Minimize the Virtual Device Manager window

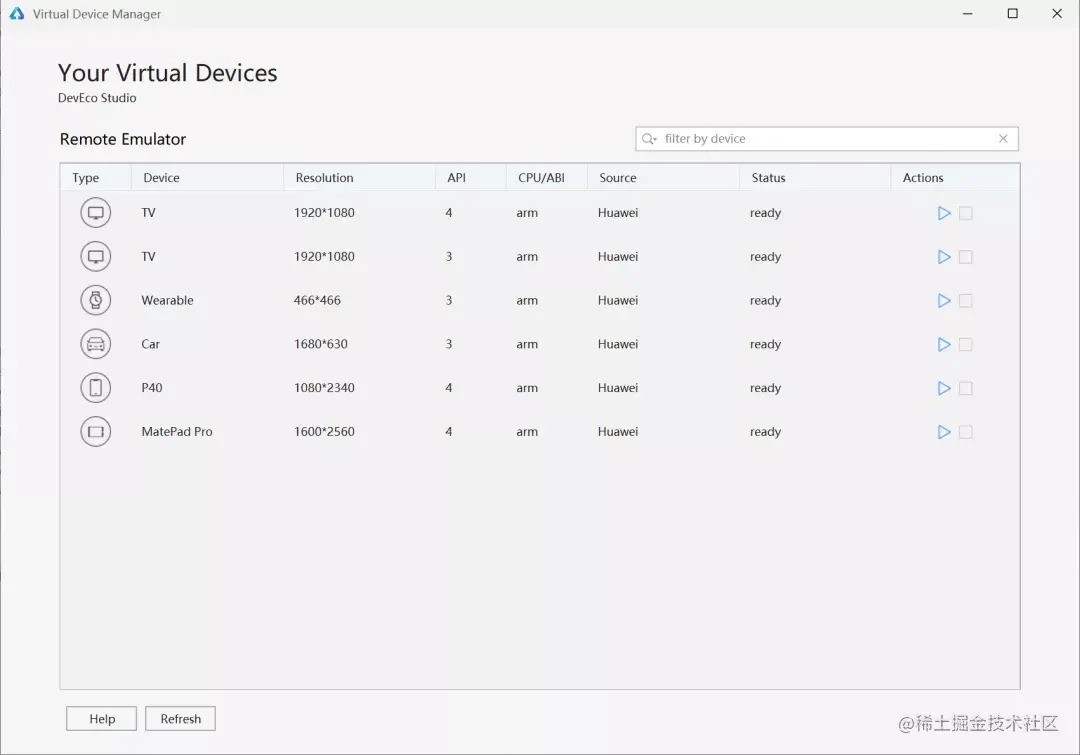968,14
